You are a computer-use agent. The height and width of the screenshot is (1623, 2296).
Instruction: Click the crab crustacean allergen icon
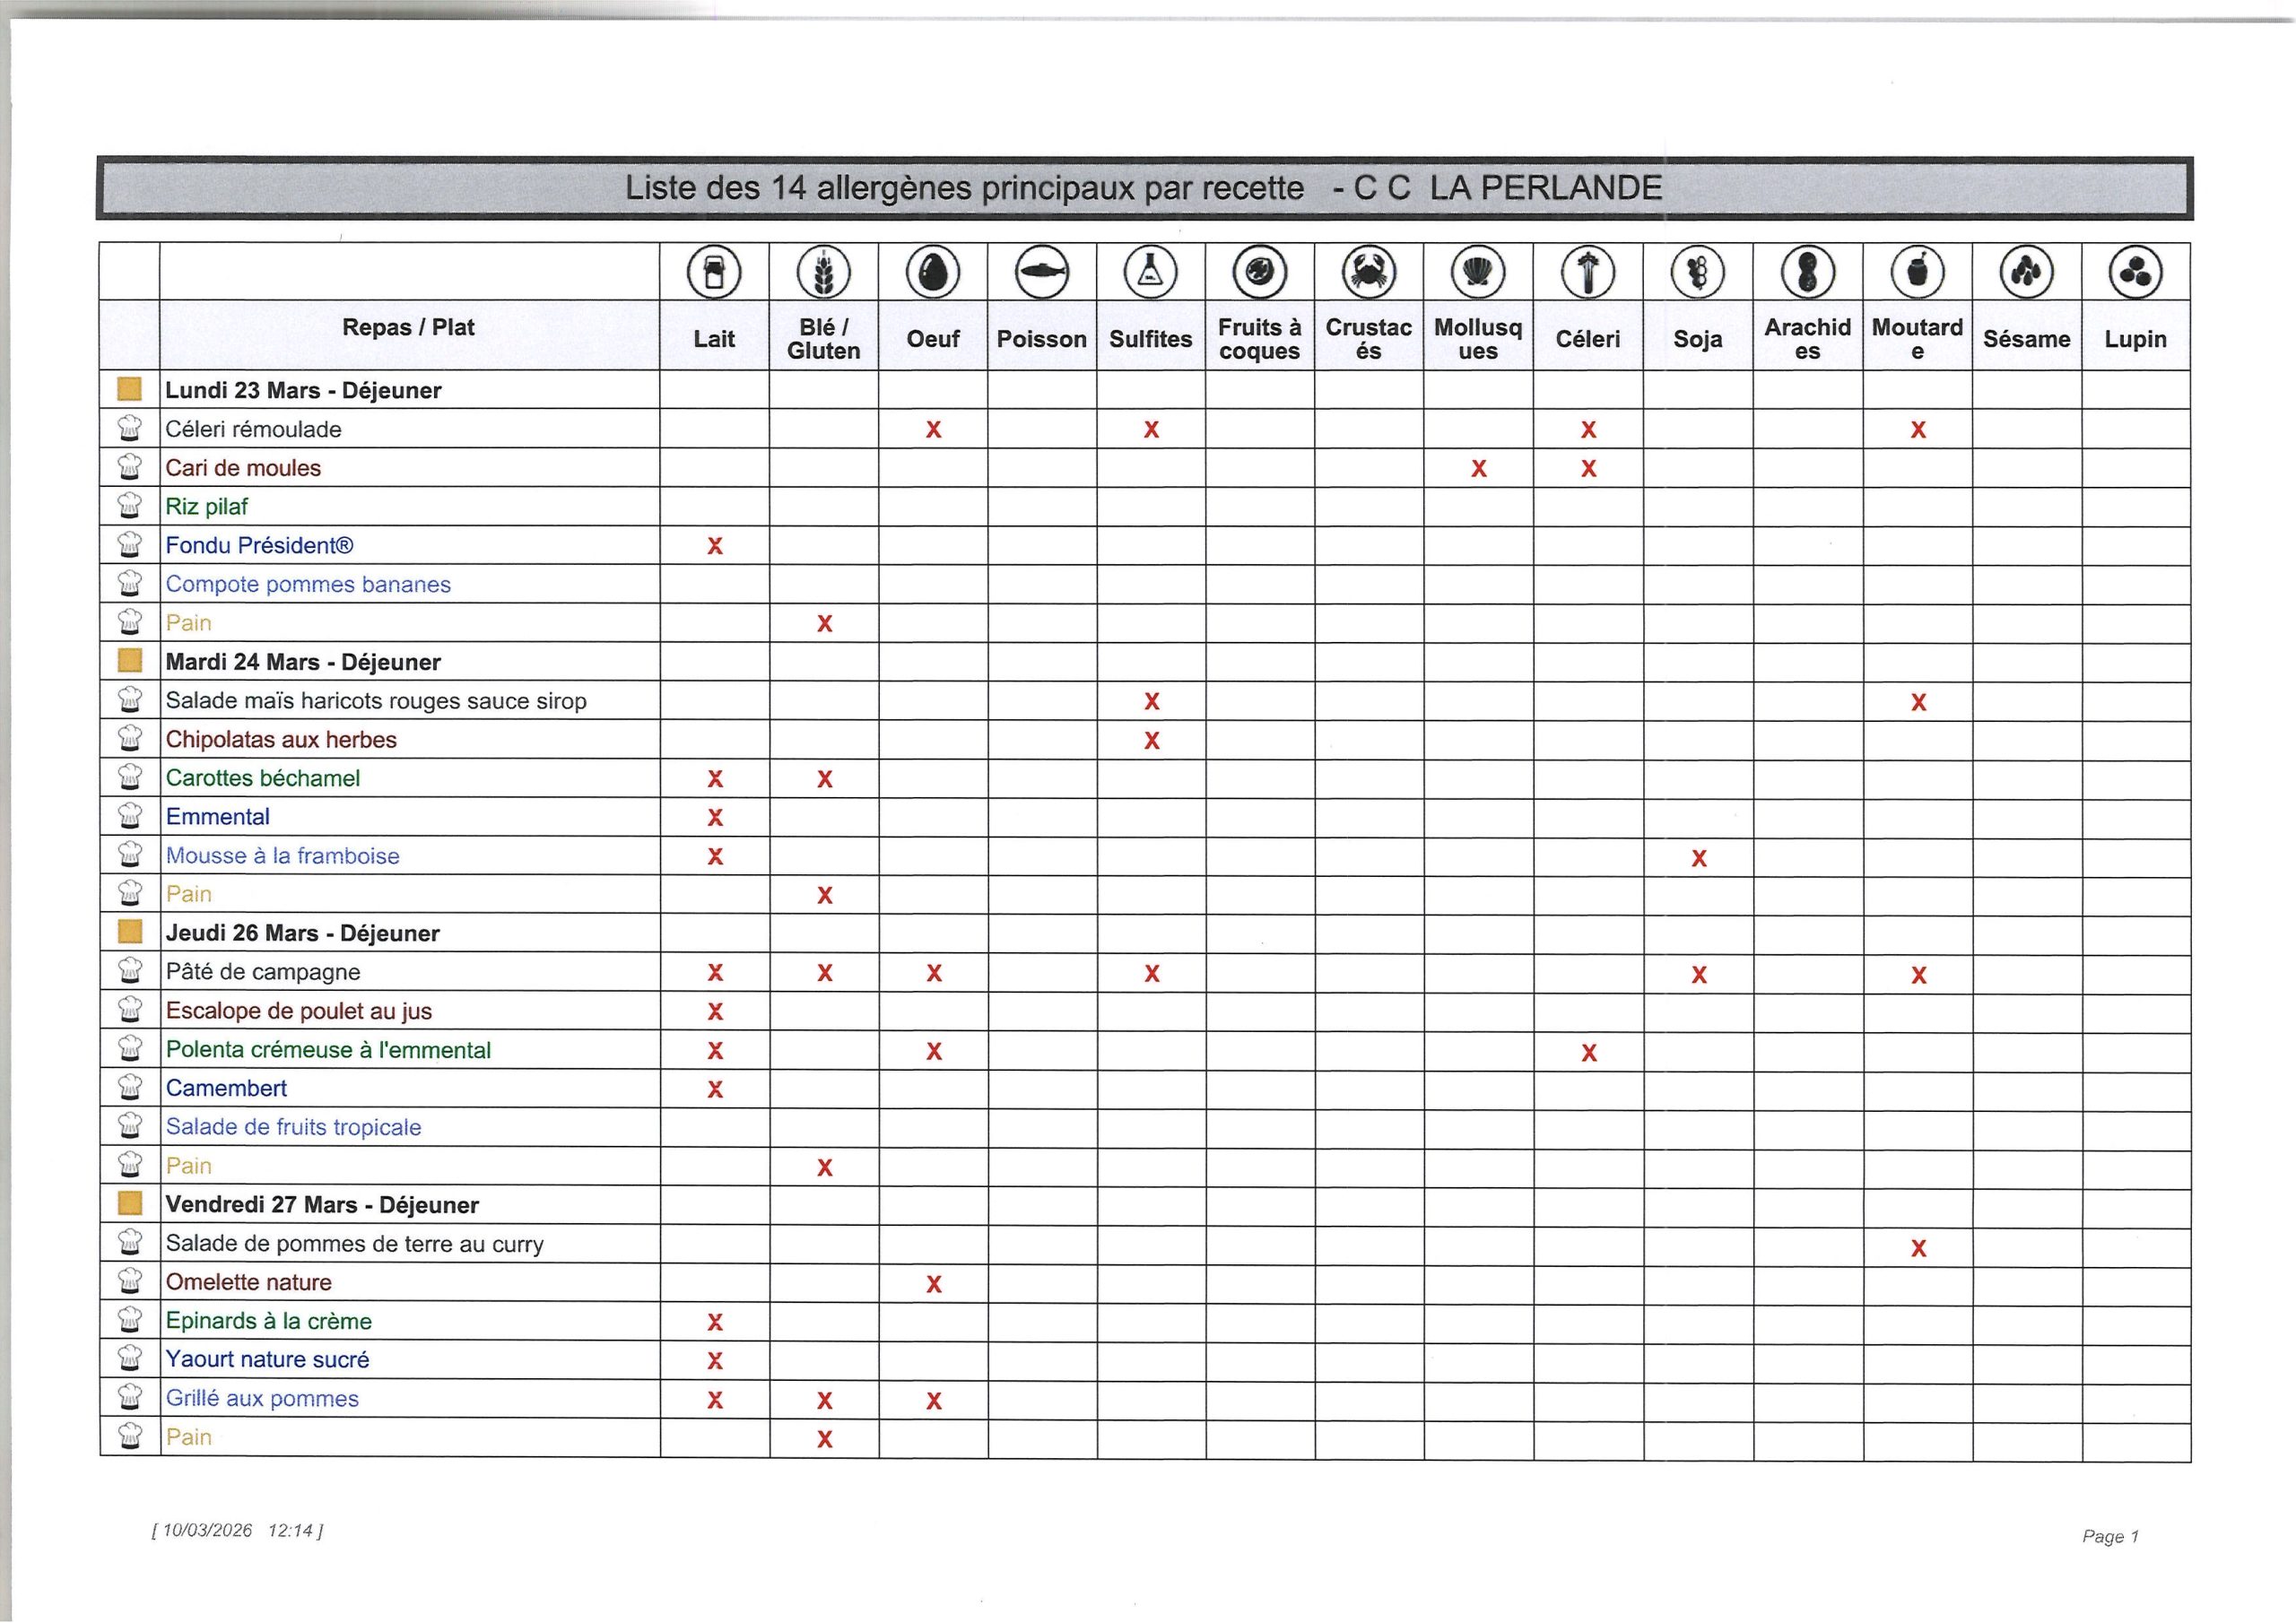point(1368,272)
